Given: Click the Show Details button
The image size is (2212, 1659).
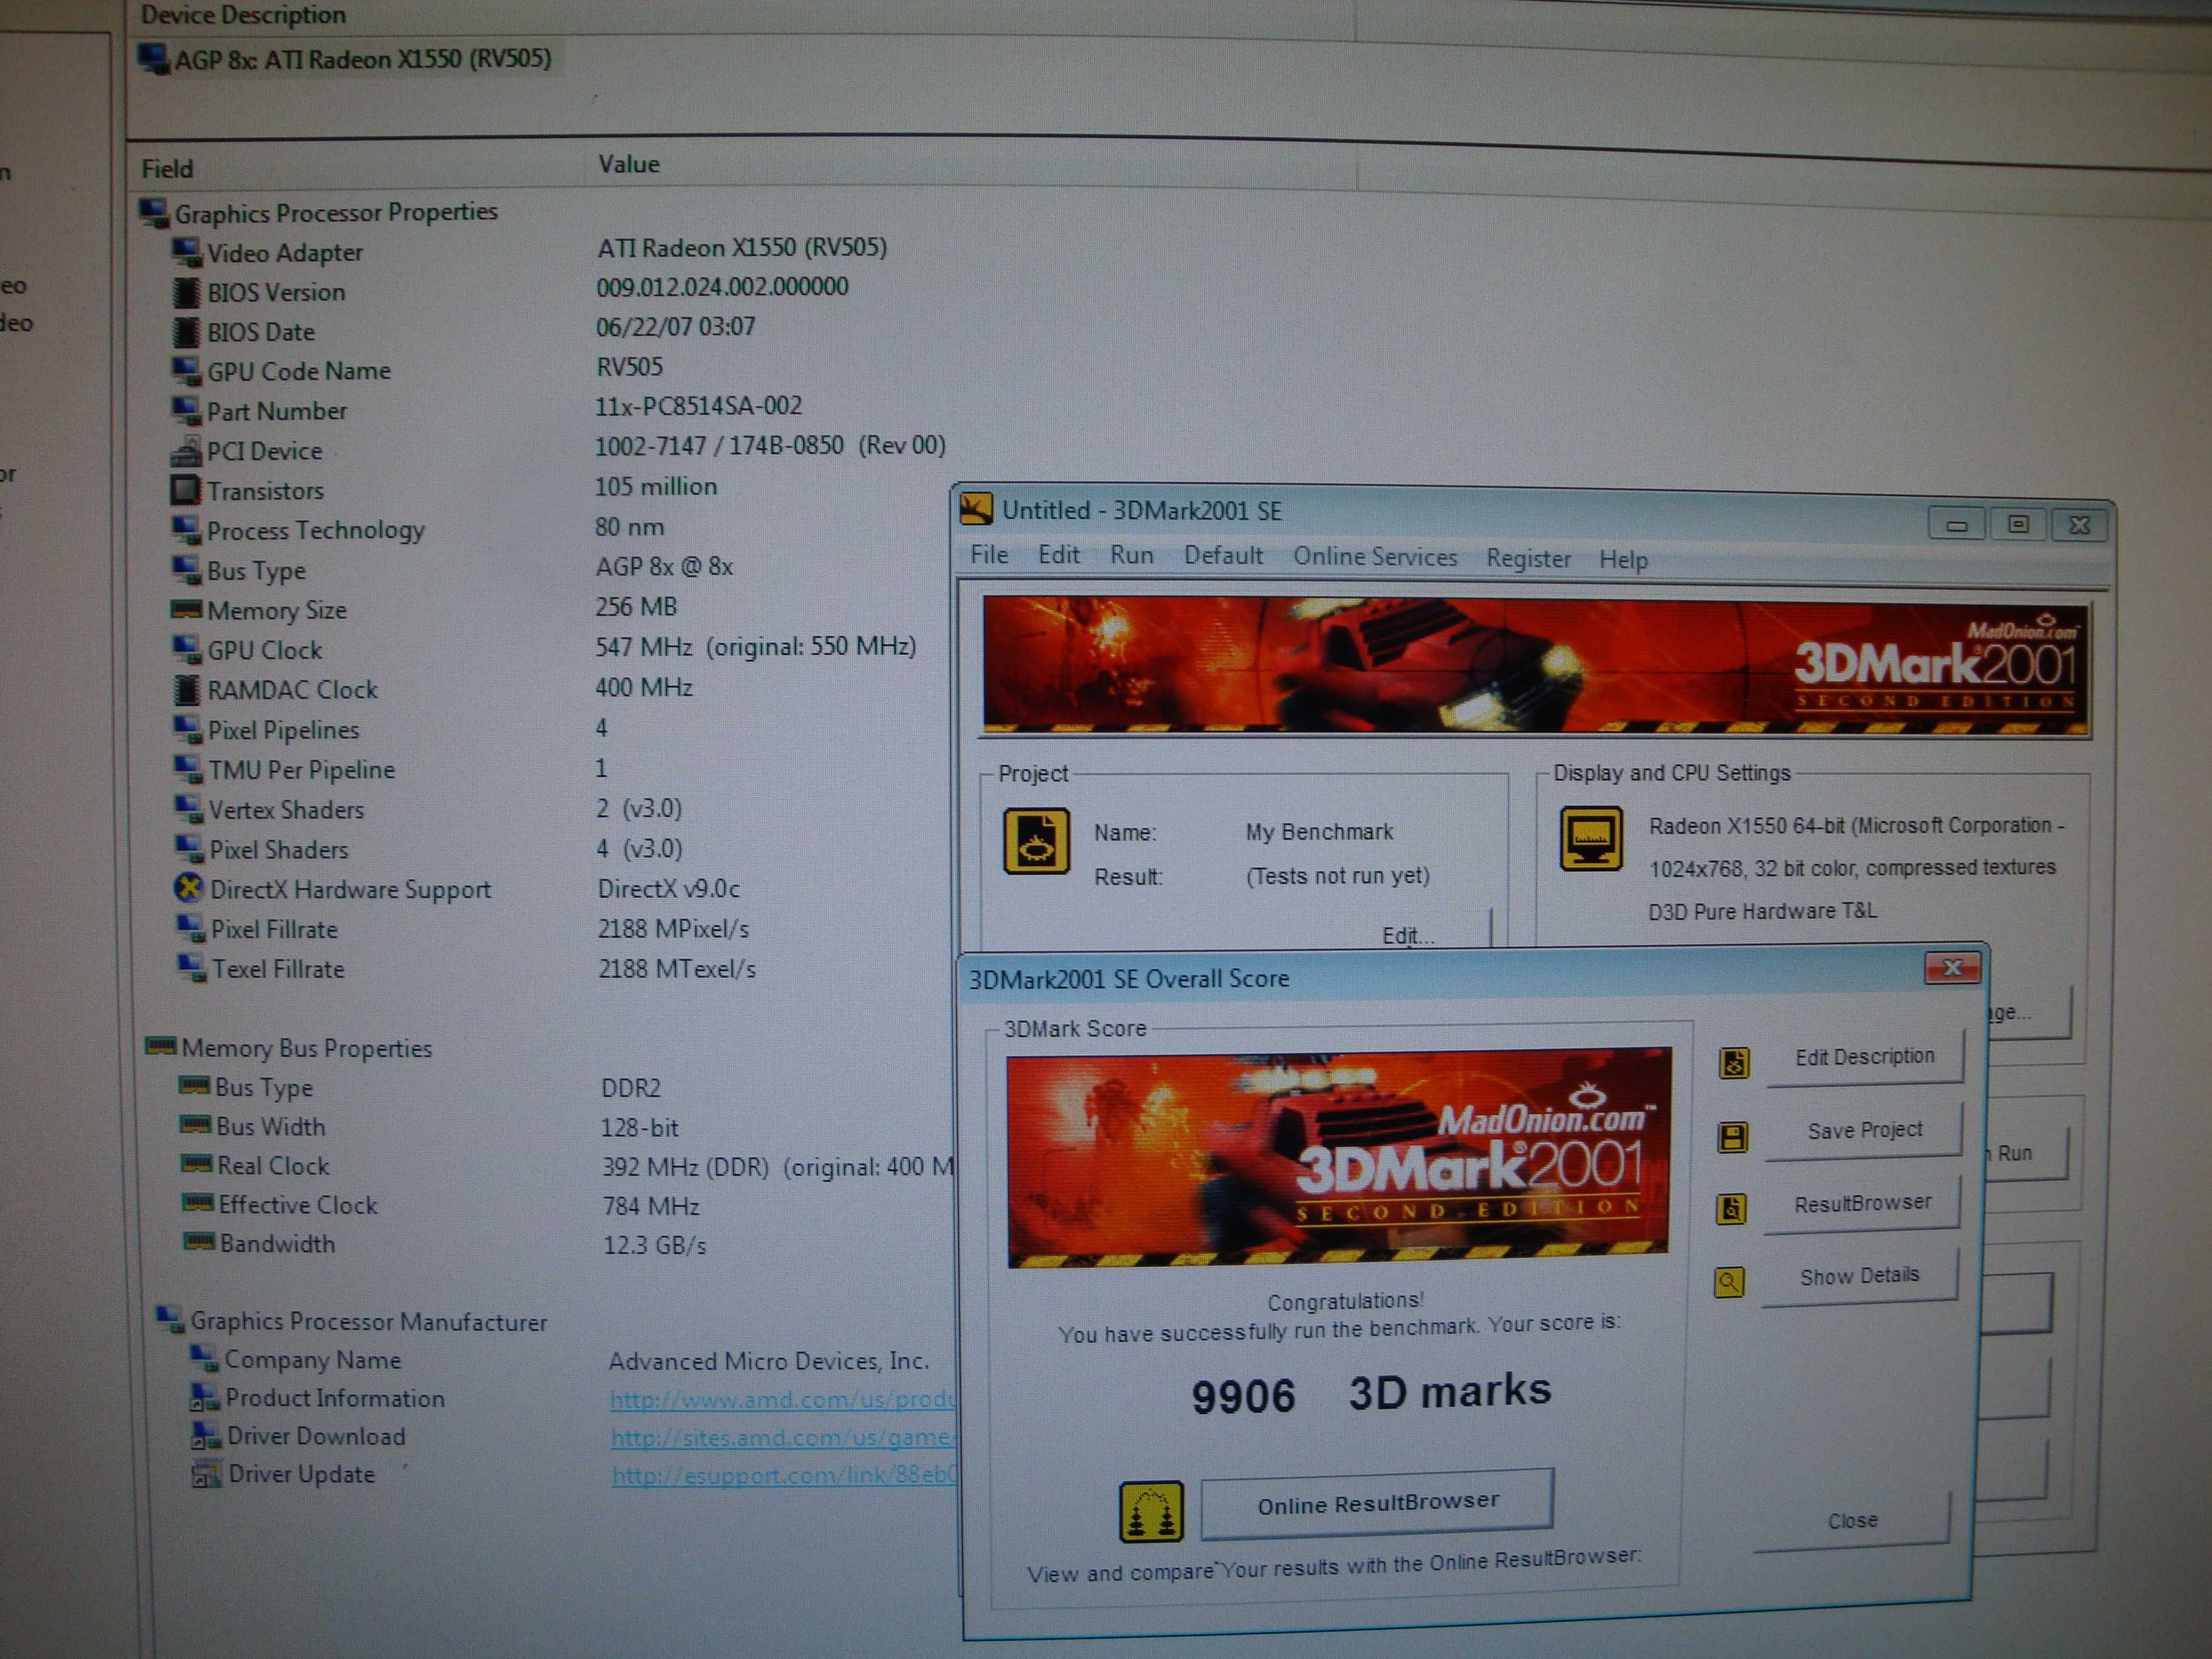Looking at the screenshot, I should tap(1859, 1277).
